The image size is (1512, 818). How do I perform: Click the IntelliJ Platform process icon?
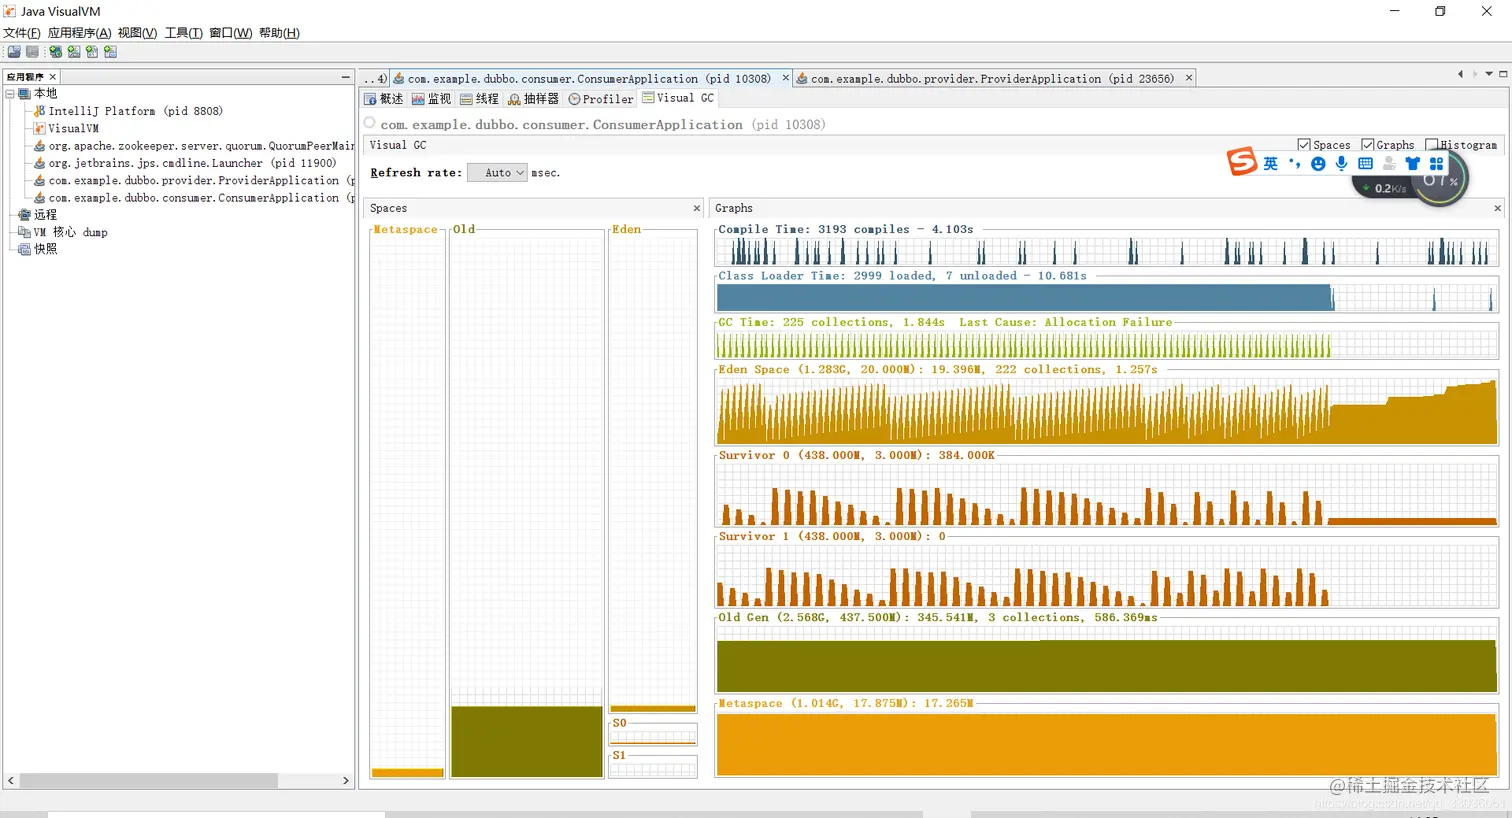click(x=40, y=111)
